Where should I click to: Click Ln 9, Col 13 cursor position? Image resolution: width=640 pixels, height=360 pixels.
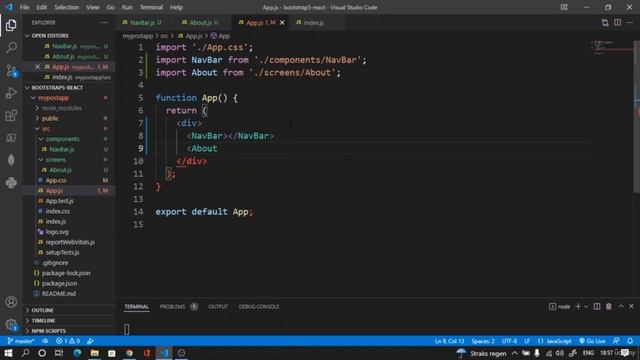(x=449, y=341)
